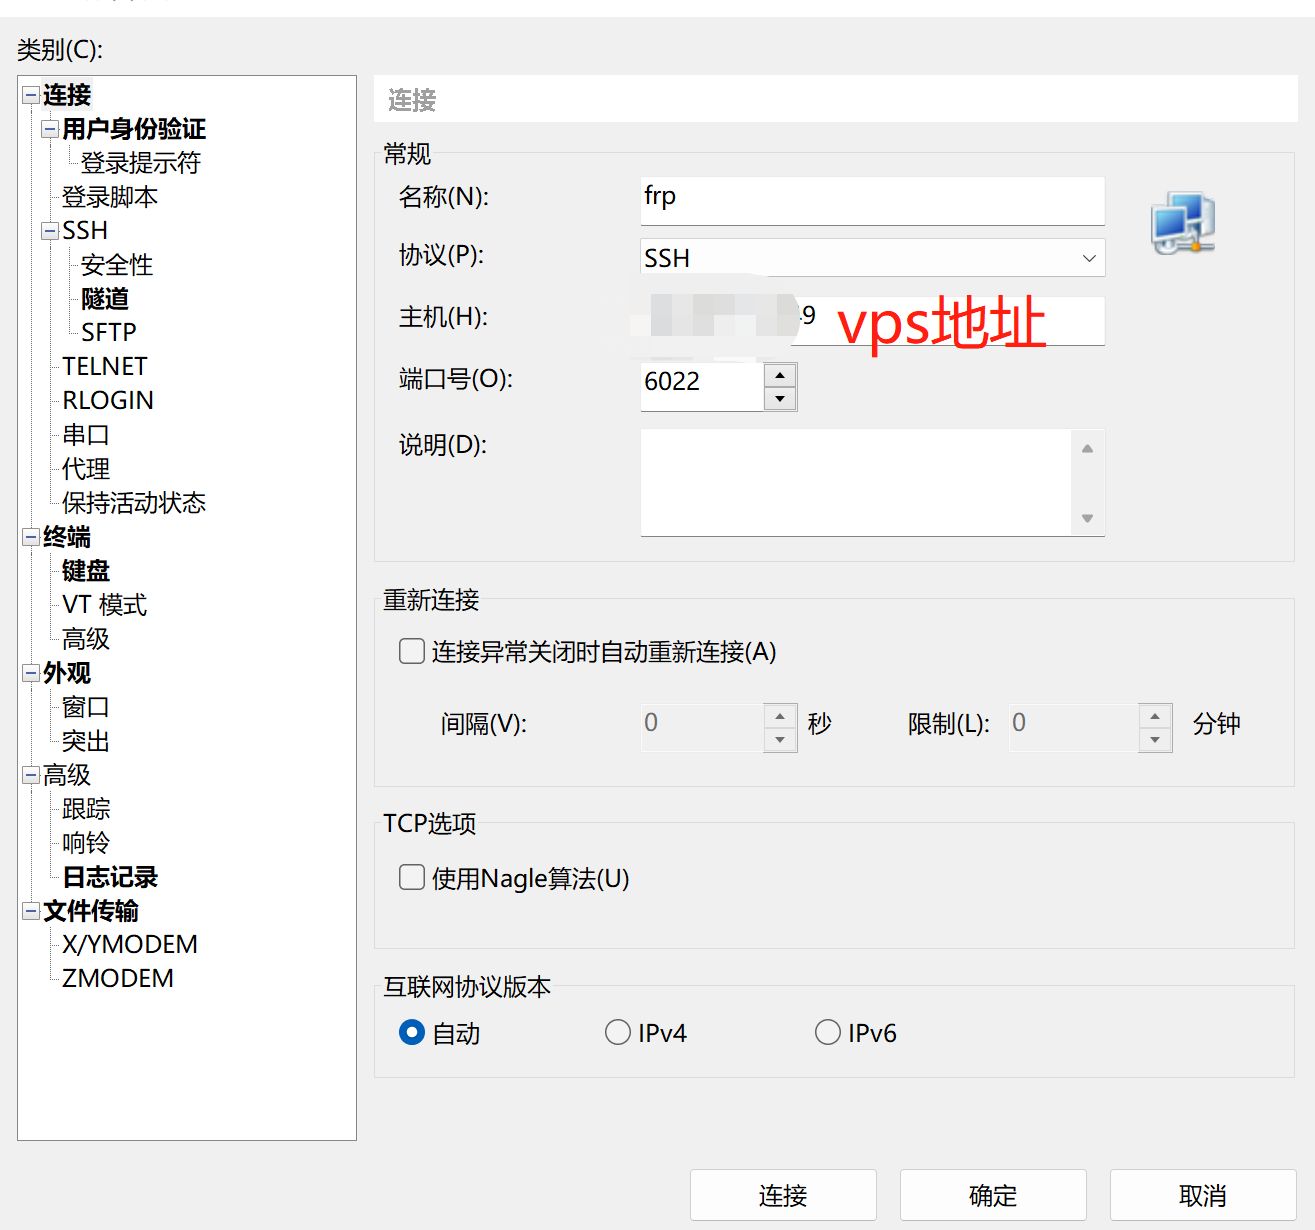
Task: Click the 连接 button to connect
Action: [x=783, y=1194]
